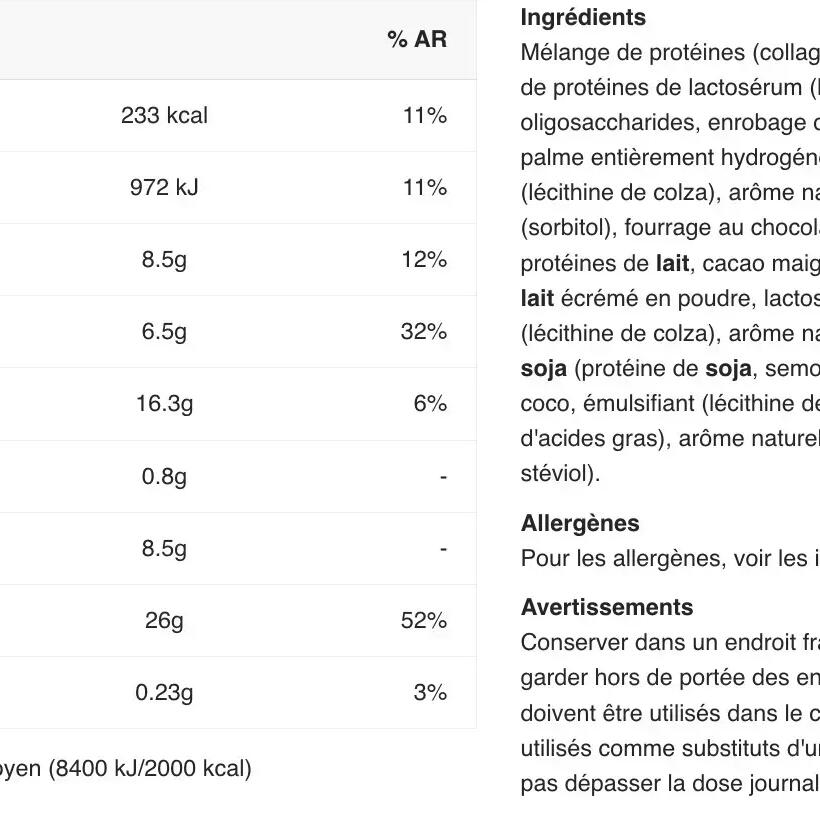Click the 972 kJ energy value

click(164, 188)
